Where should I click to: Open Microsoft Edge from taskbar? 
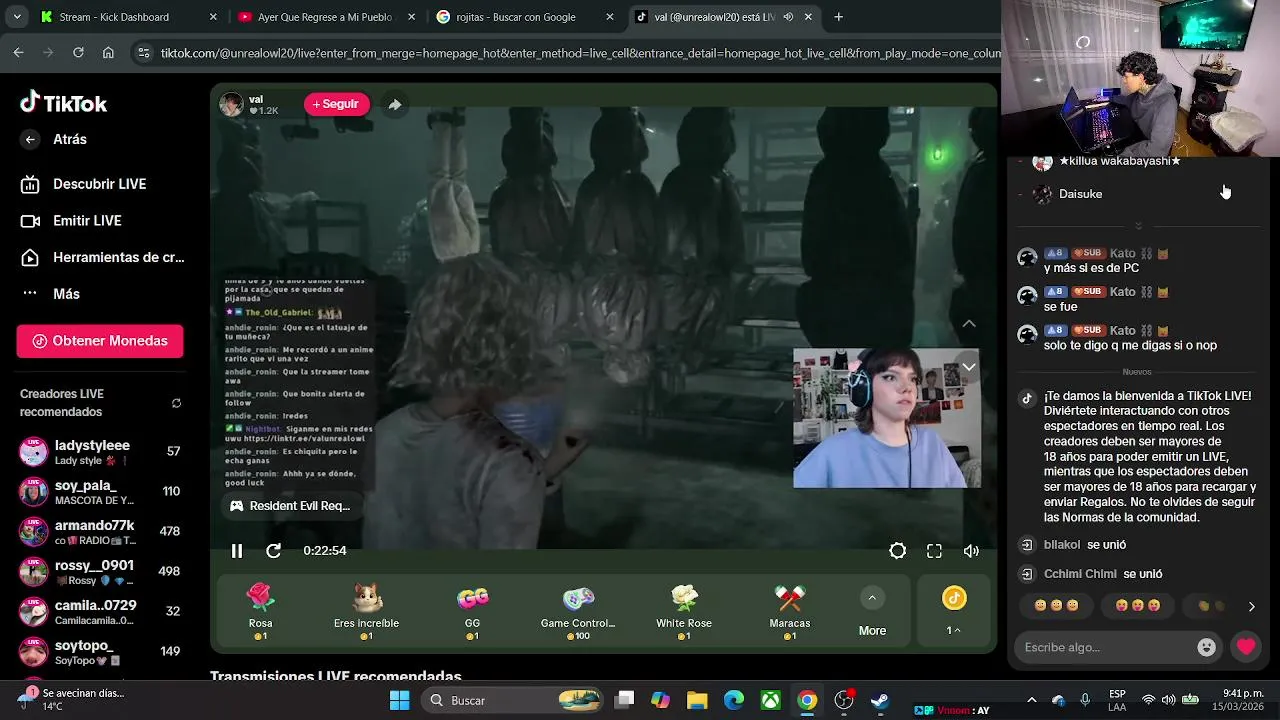click(734, 700)
